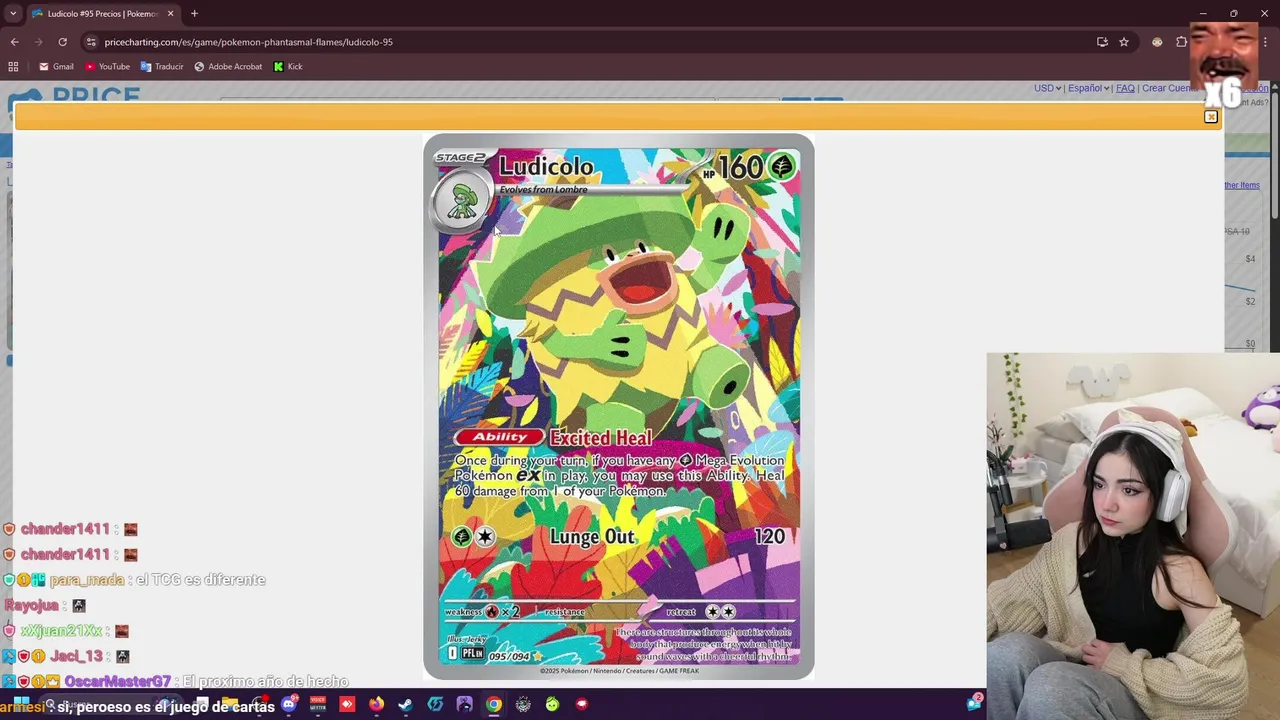This screenshot has height=720, width=1280.
Task: Install app icon in address bar
Action: pos(1102,42)
